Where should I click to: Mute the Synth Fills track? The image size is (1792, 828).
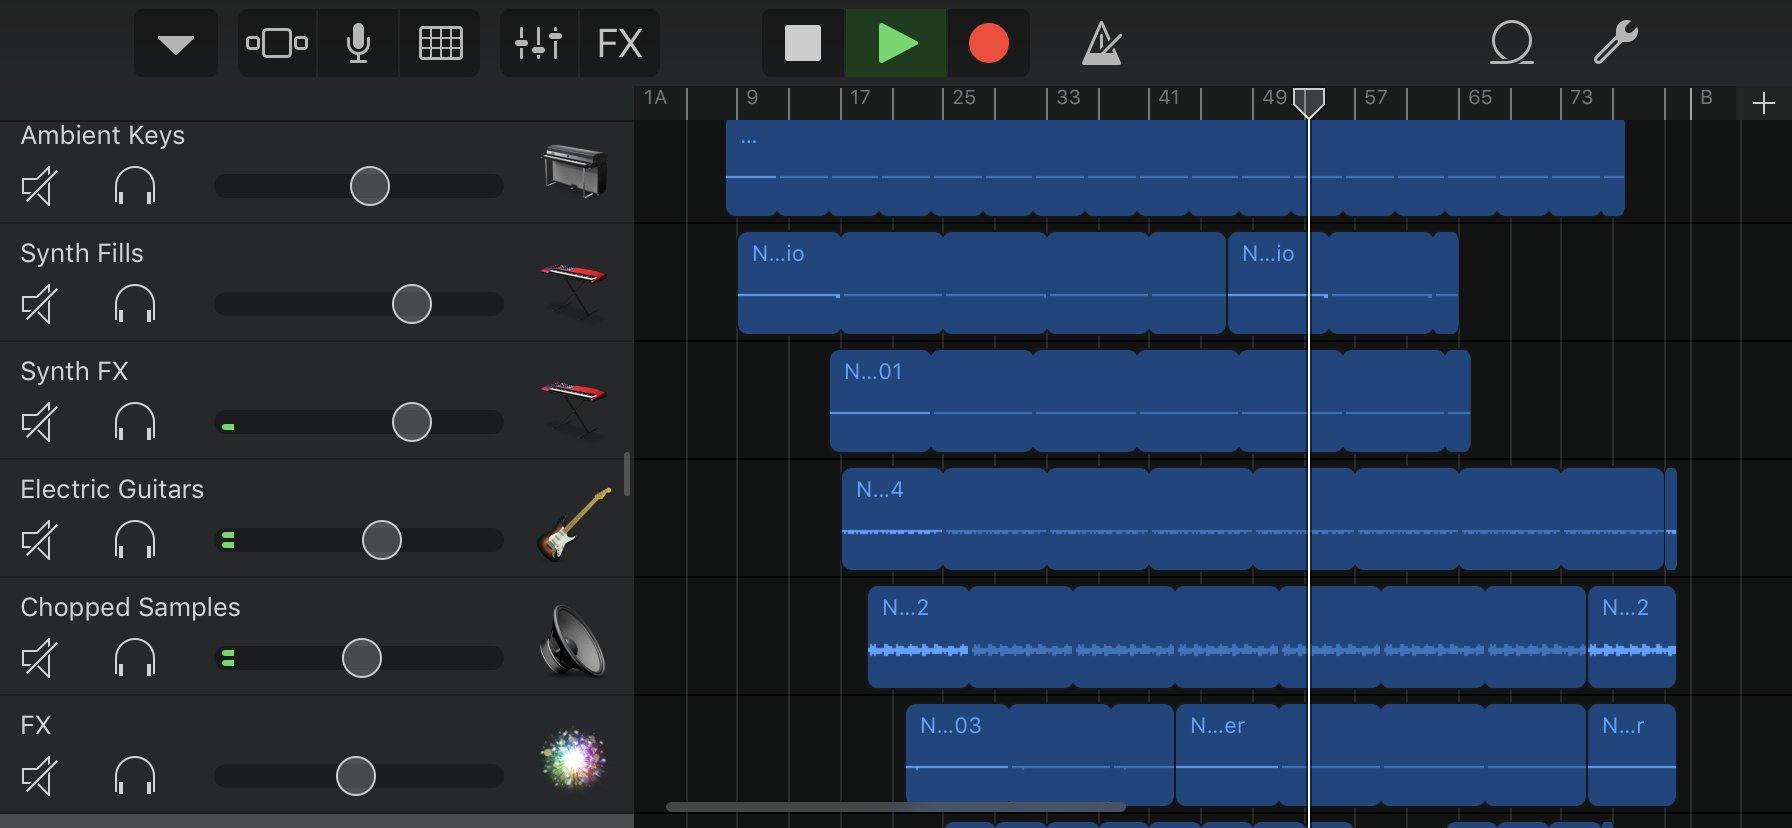pyautogui.click(x=39, y=304)
